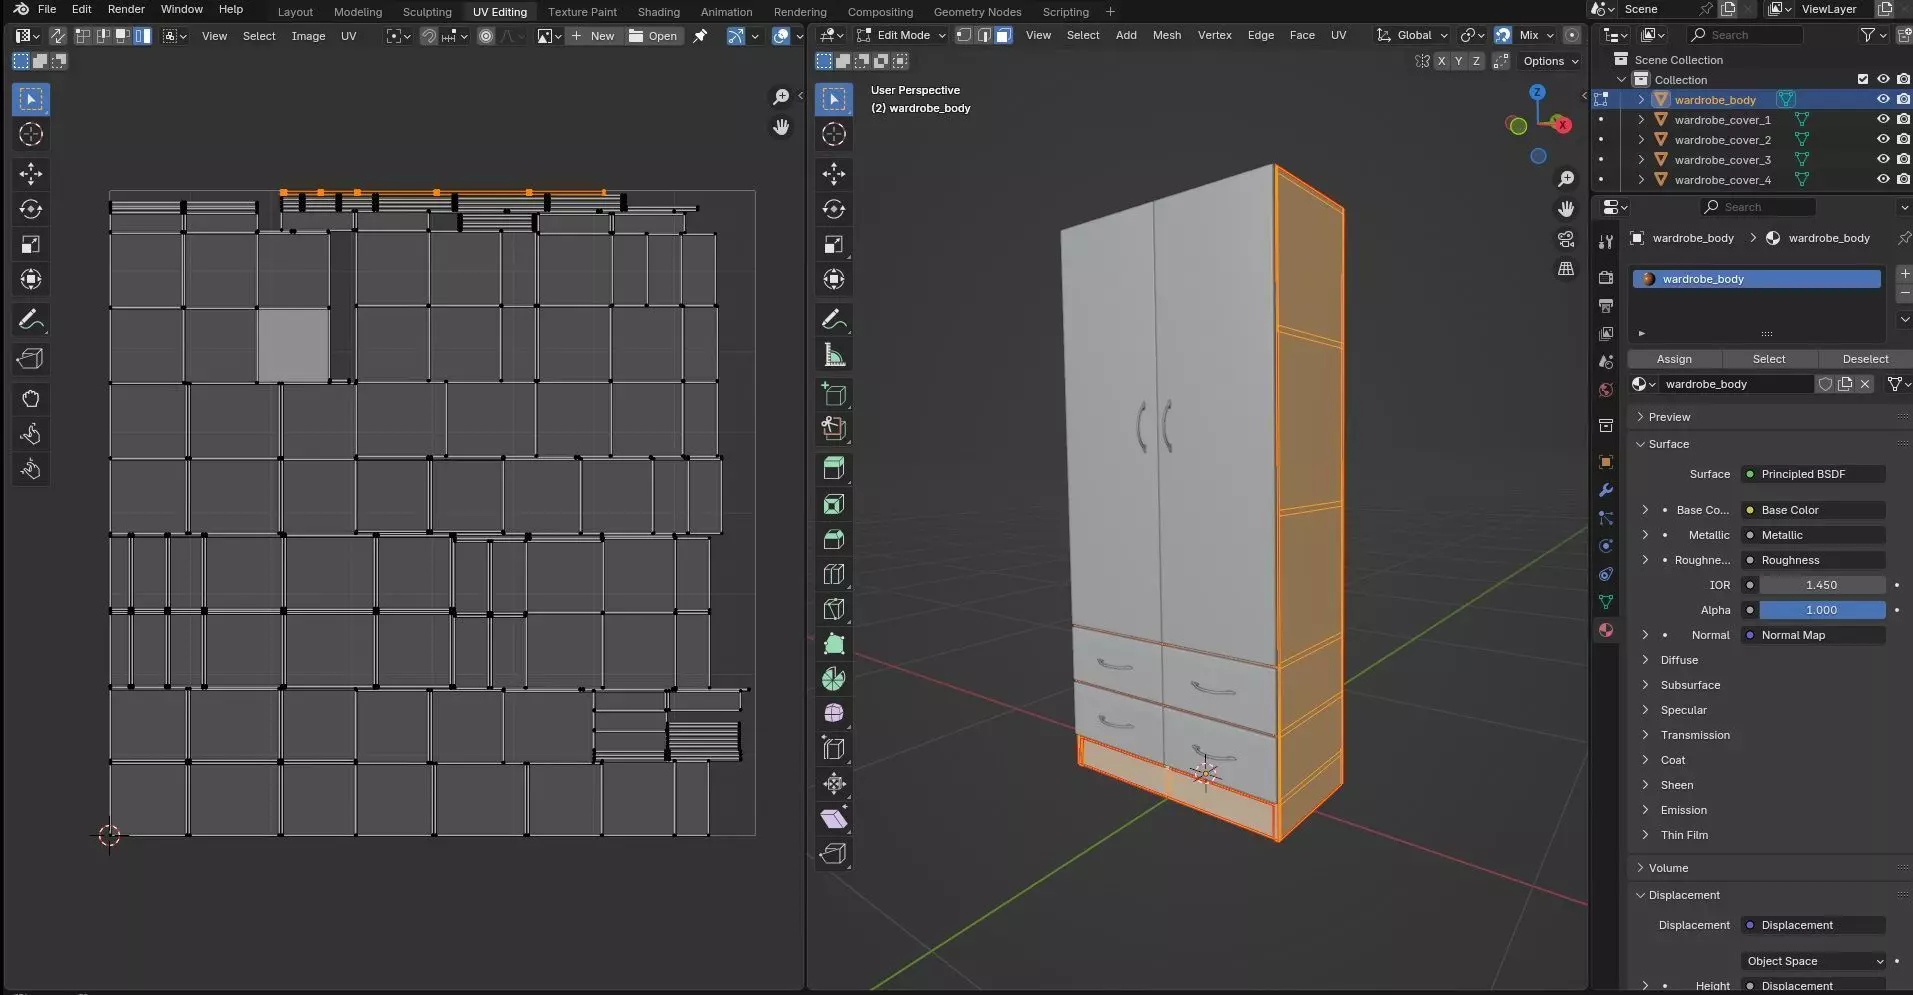
Task: Open Object Space dropdown
Action: pos(1813,961)
